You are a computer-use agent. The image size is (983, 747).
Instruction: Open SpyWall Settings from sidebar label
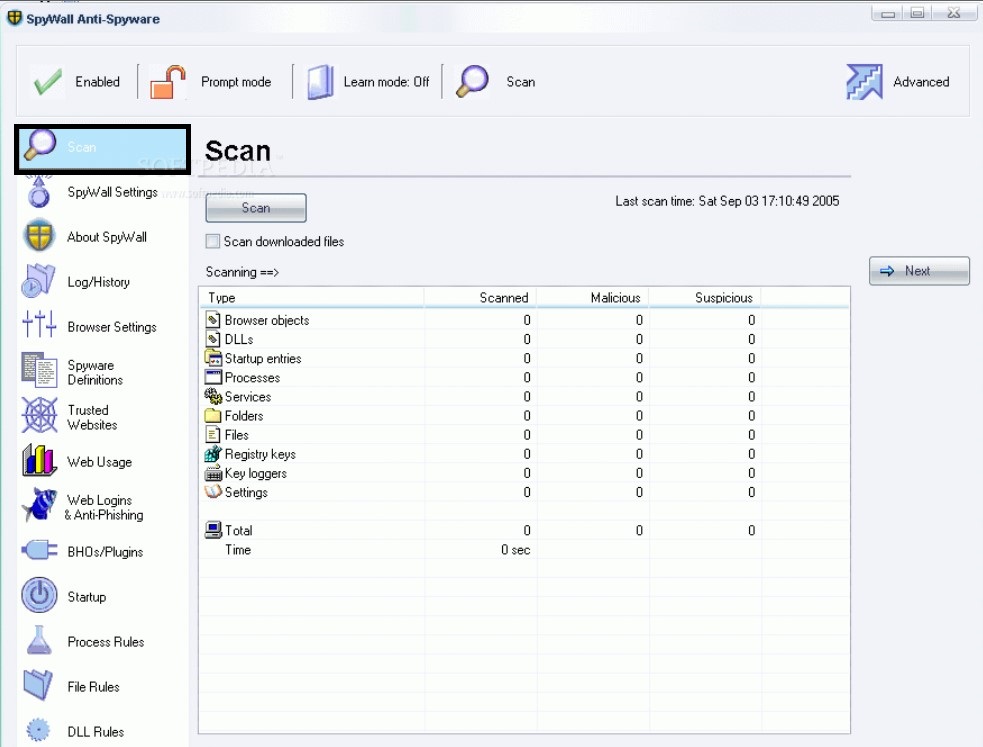[112, 192]
